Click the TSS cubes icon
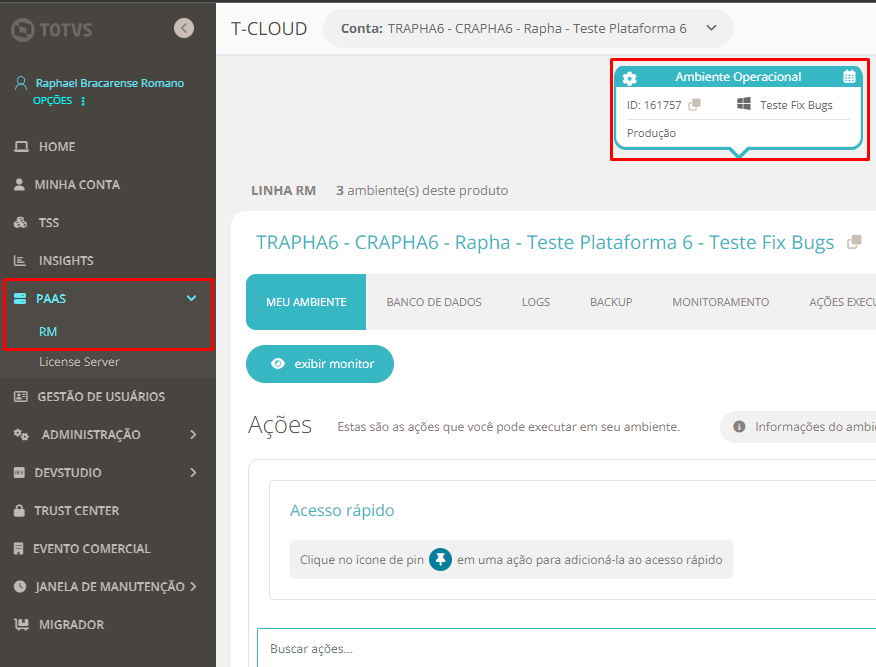876x667 pixels. (x=21, y=222)
